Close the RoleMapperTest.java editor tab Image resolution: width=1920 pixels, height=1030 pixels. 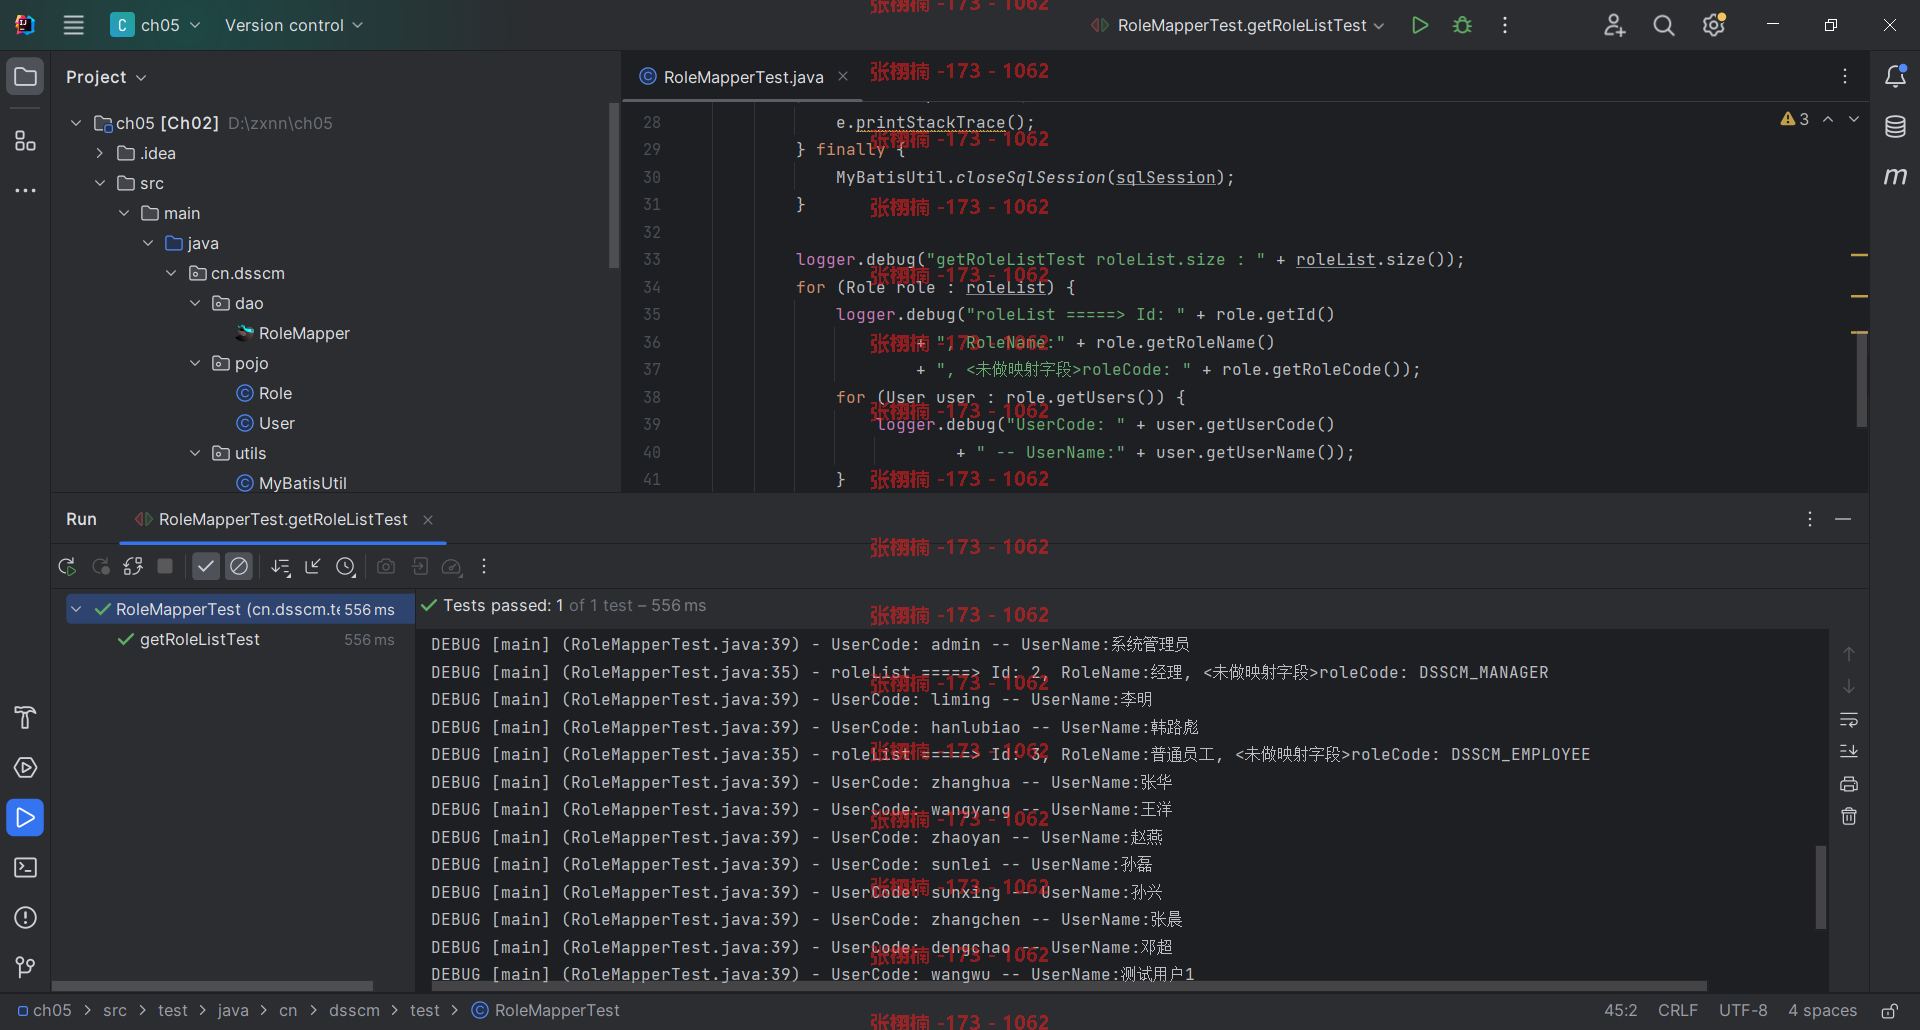tap(843, 77)
